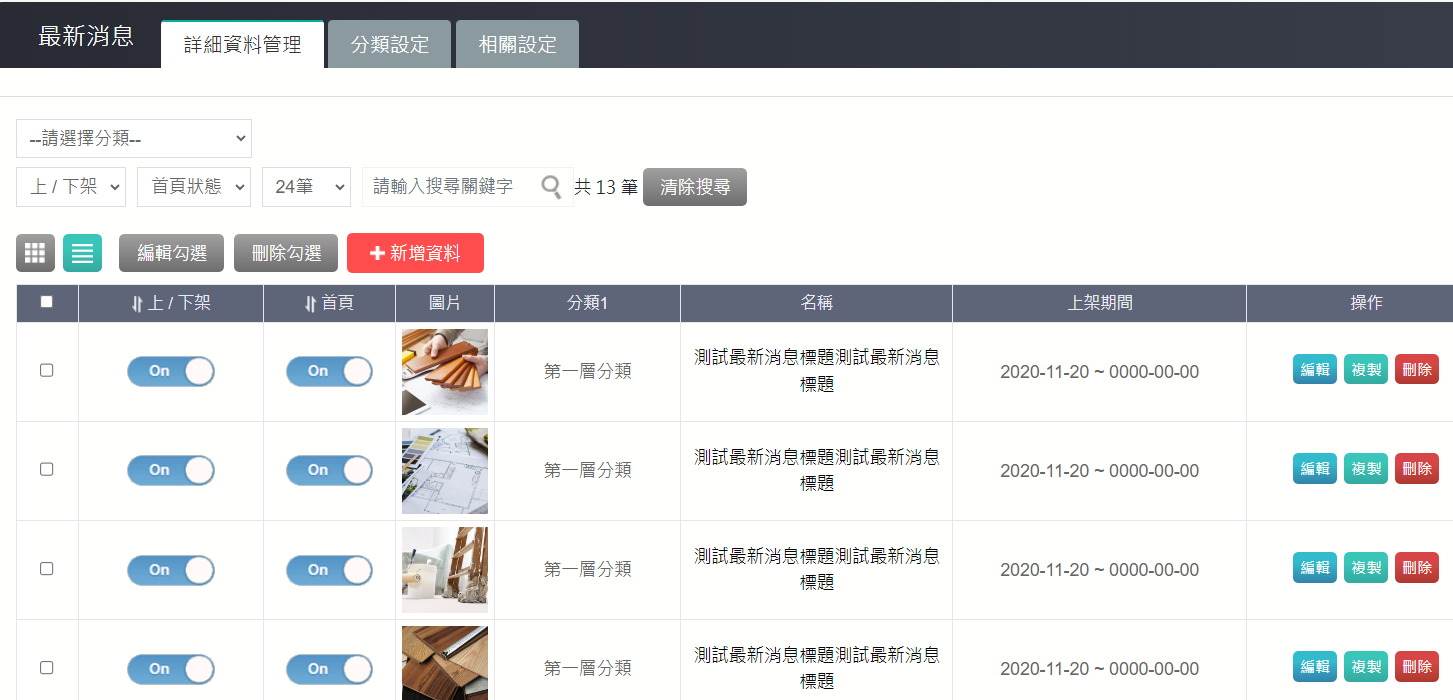Check the row with wood flooring thumbnail
This screenshot has height=700, width=1453.
click(46, 667)
